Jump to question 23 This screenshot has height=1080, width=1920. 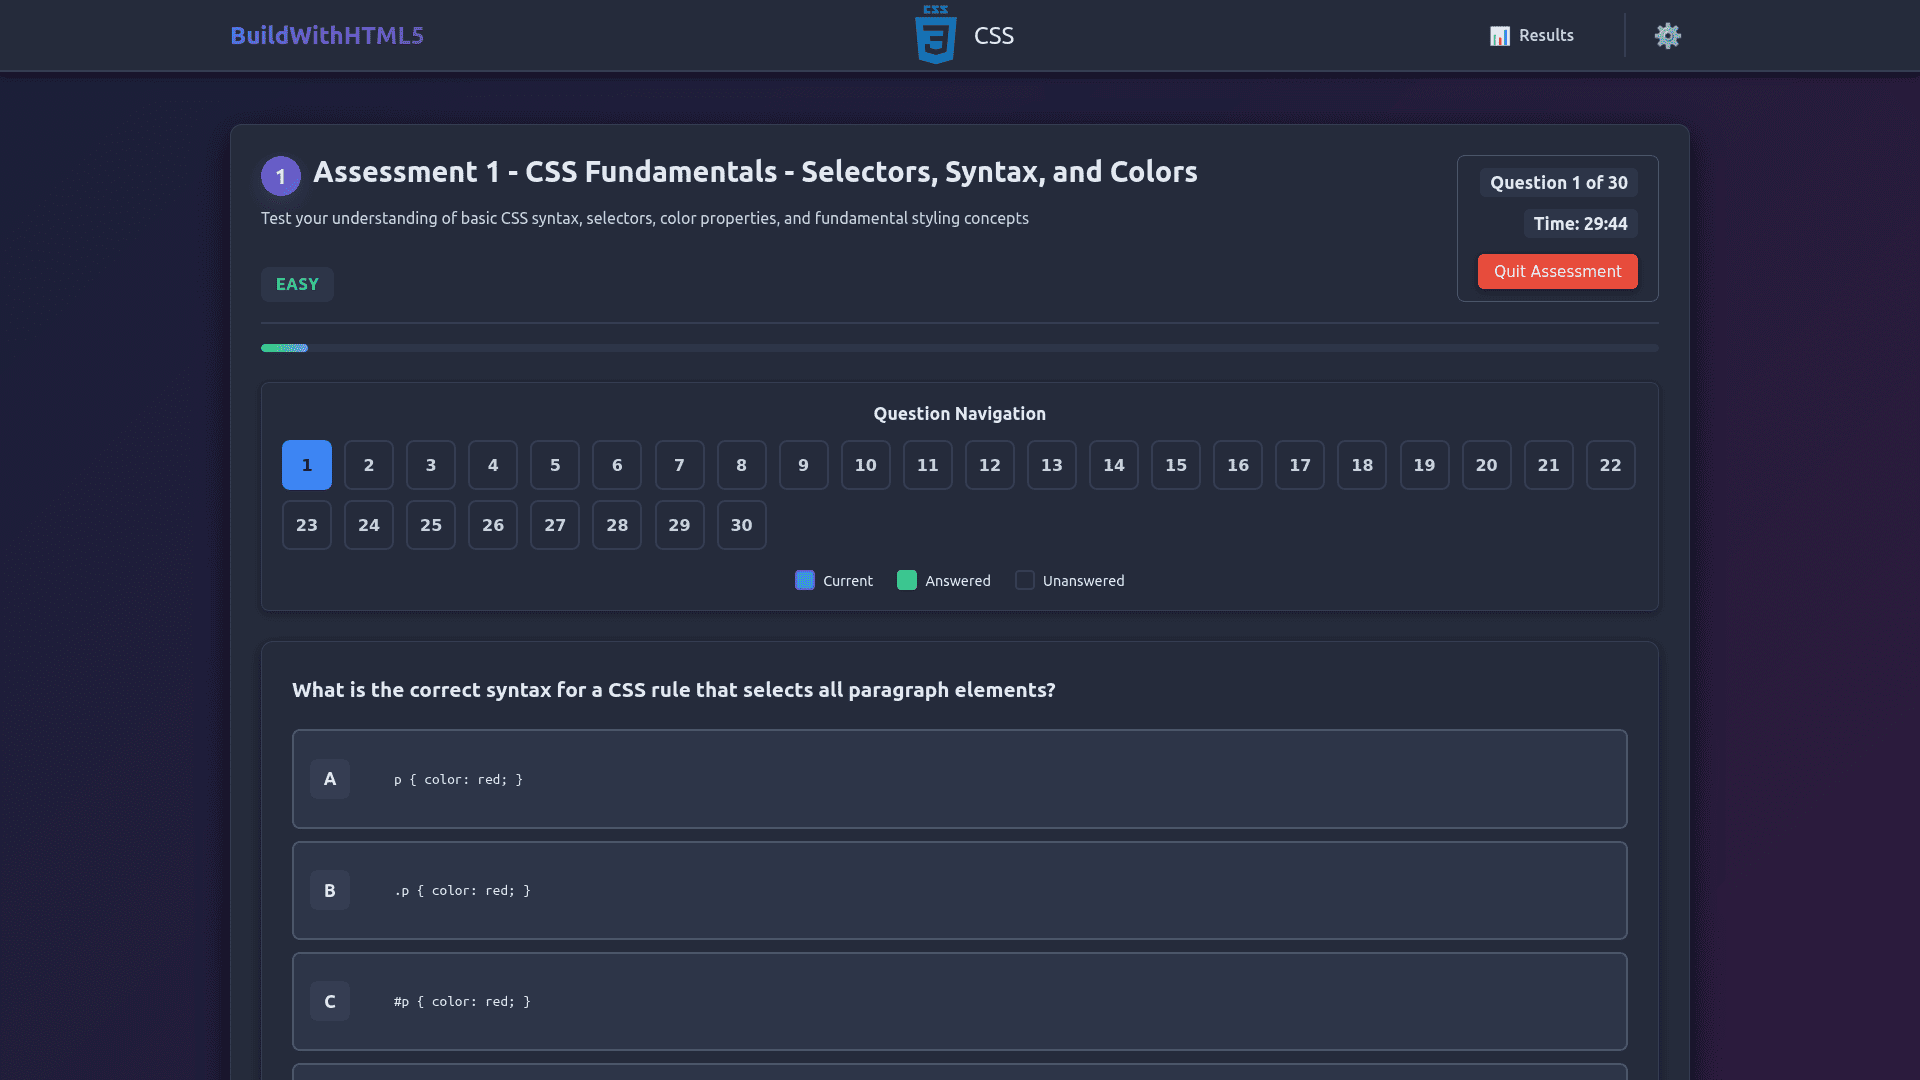tap(307, 525)
